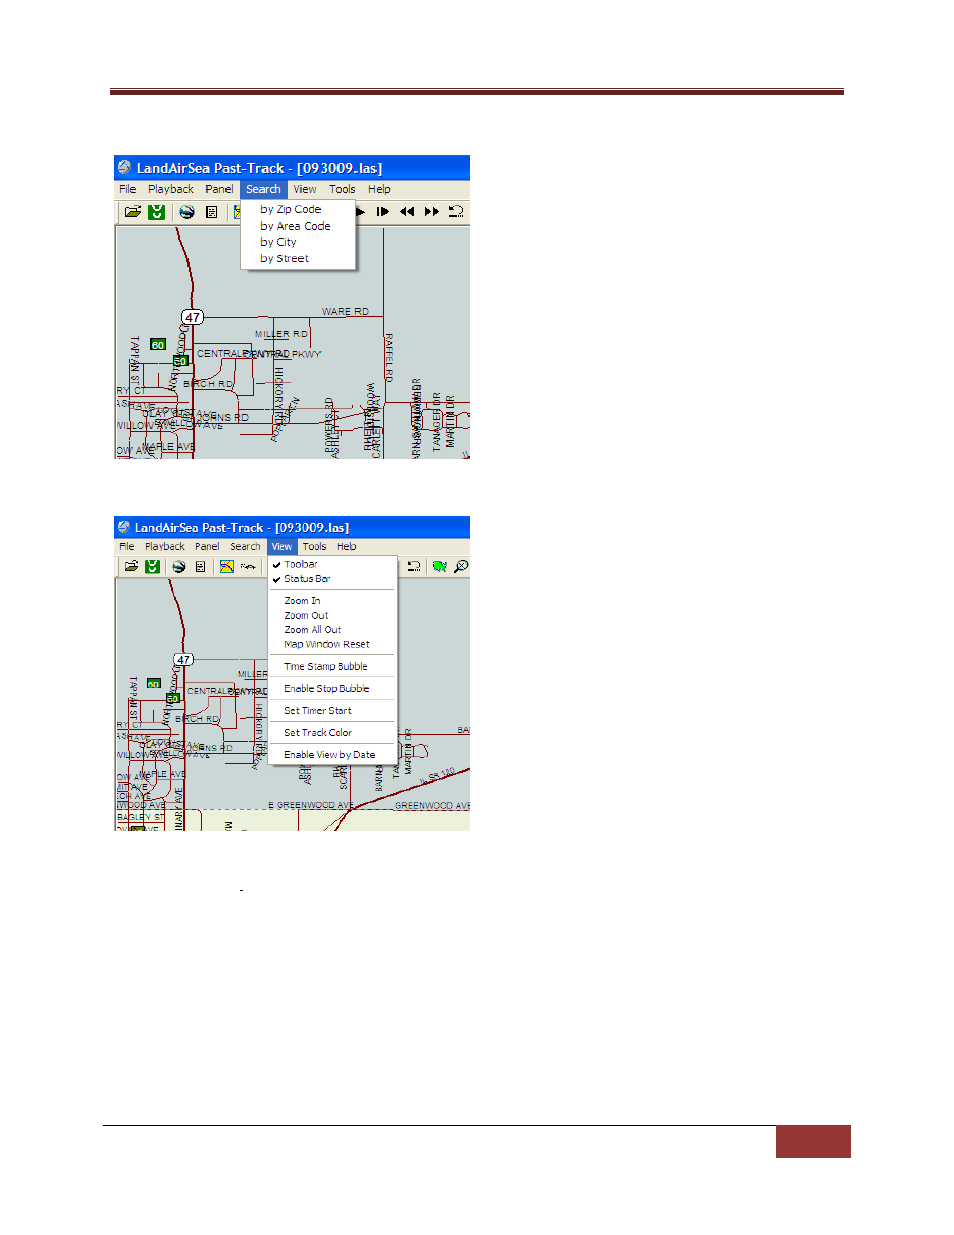Click green save icon in window showing View menu

point(153,567)
